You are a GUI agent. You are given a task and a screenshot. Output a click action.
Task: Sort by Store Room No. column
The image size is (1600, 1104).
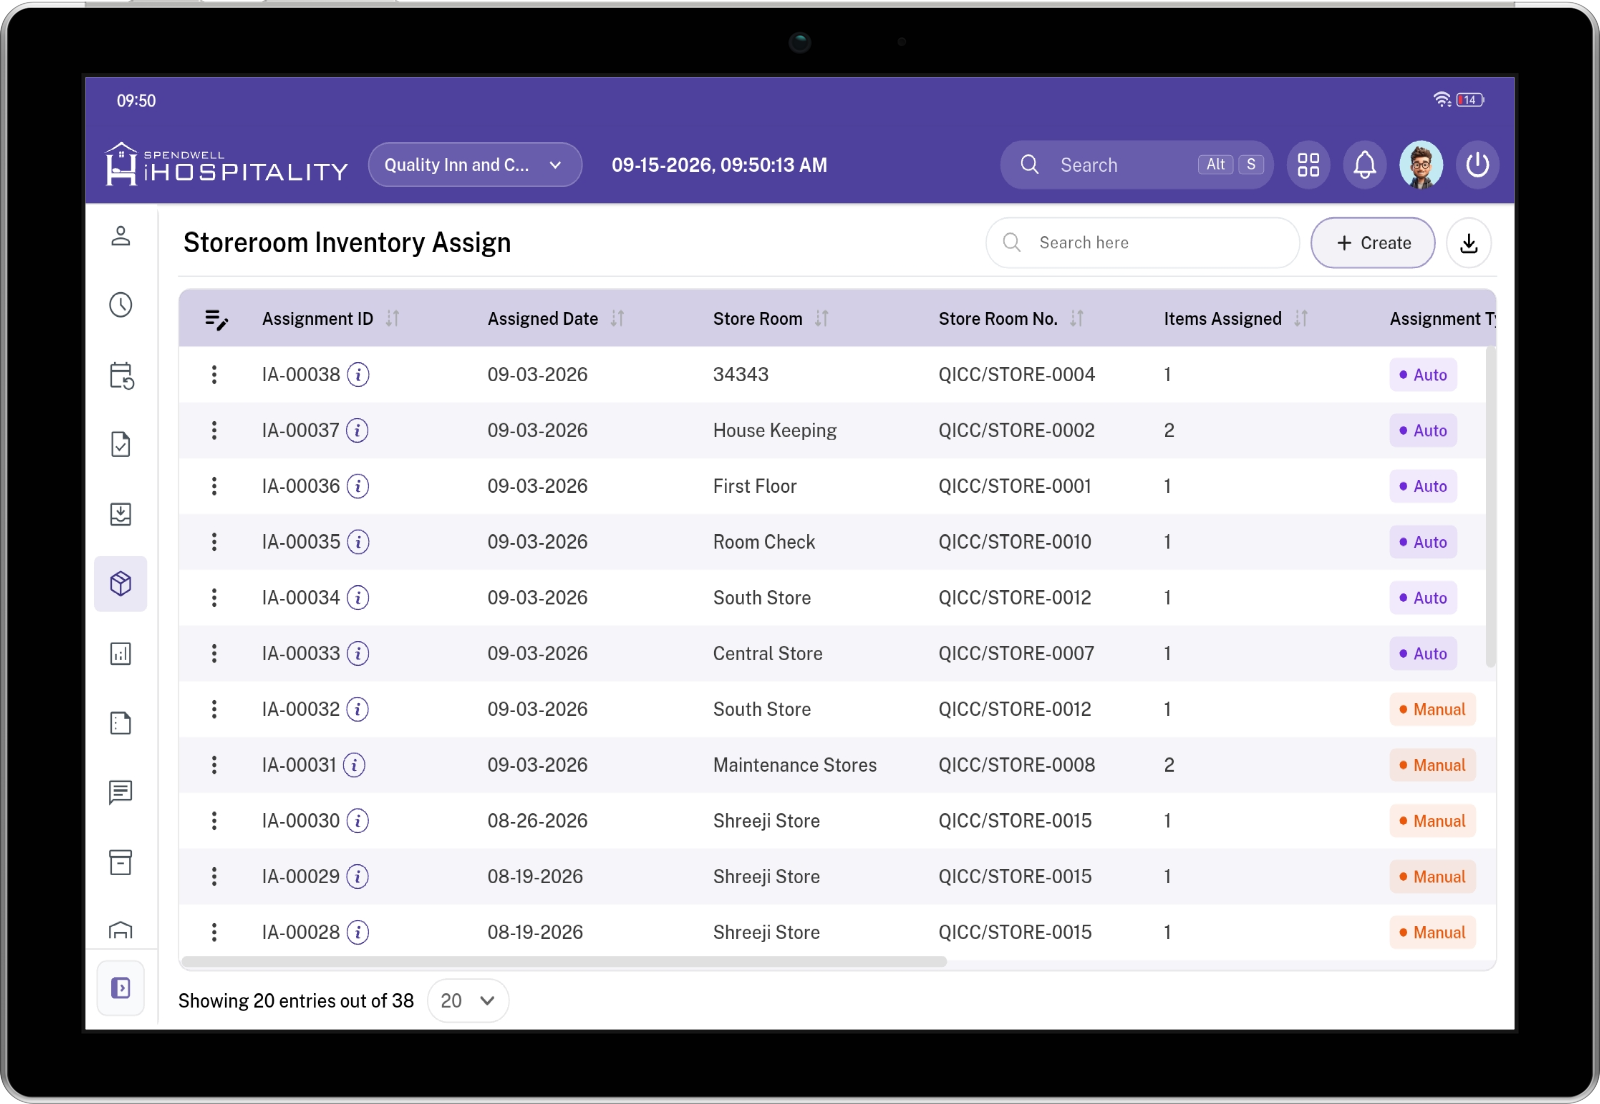[x=1077, y=319]
